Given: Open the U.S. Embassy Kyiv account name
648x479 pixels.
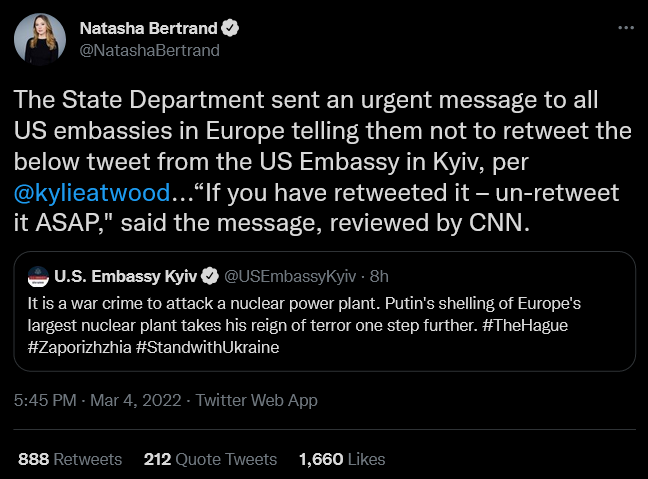Looking at the screenshot, I should (x=126, y=274).
